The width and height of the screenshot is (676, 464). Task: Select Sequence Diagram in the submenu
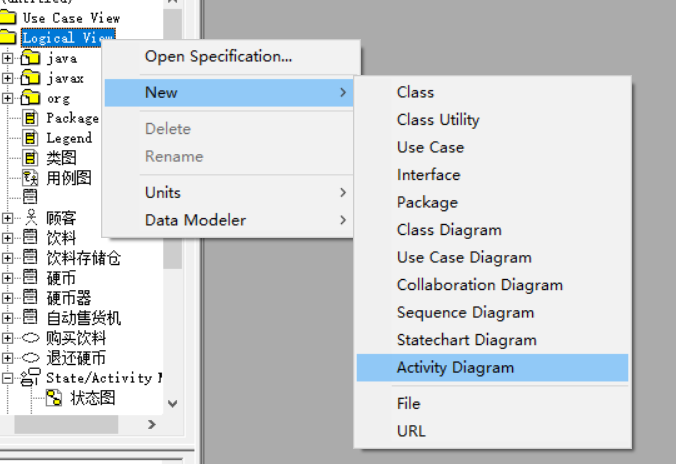coord(465,313)
